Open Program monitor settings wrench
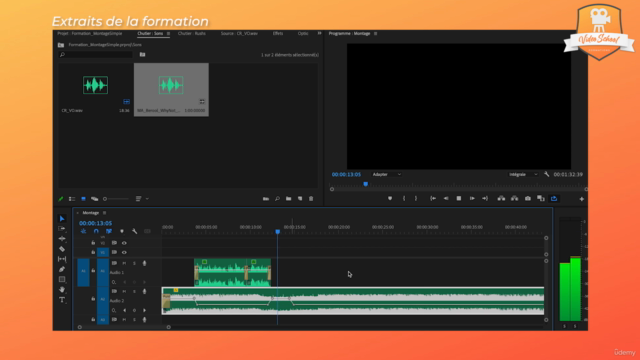Viewport: 640px width, 360px height. coord(547,174)
